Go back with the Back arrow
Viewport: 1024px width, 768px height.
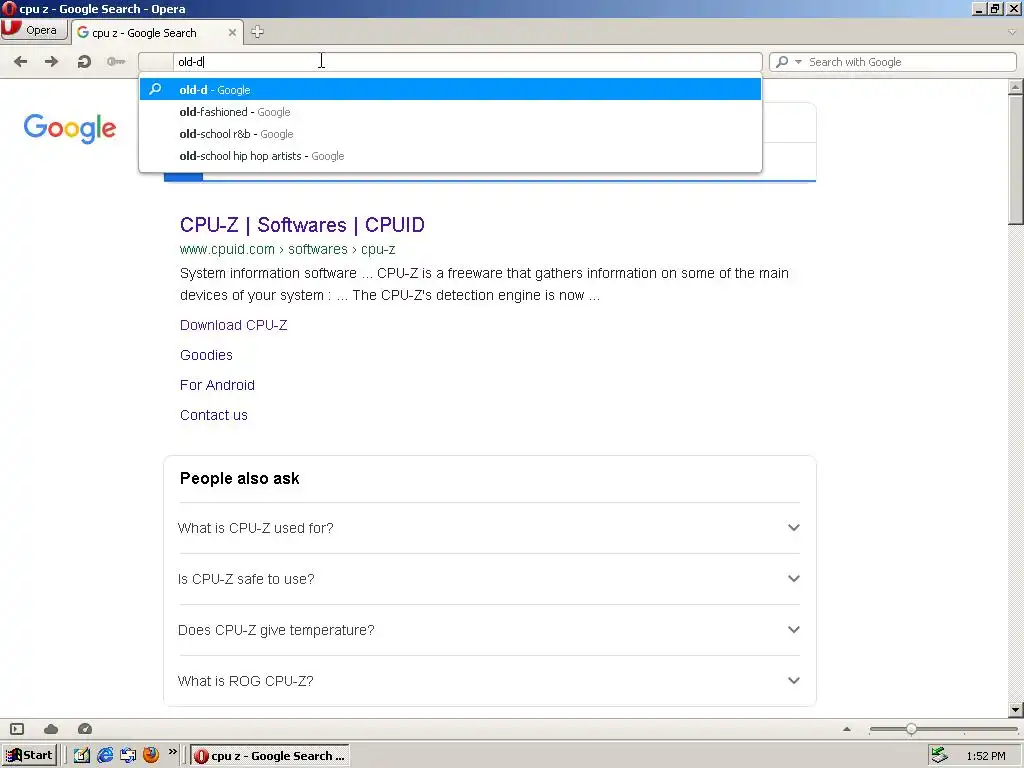[x=20, y=61]
